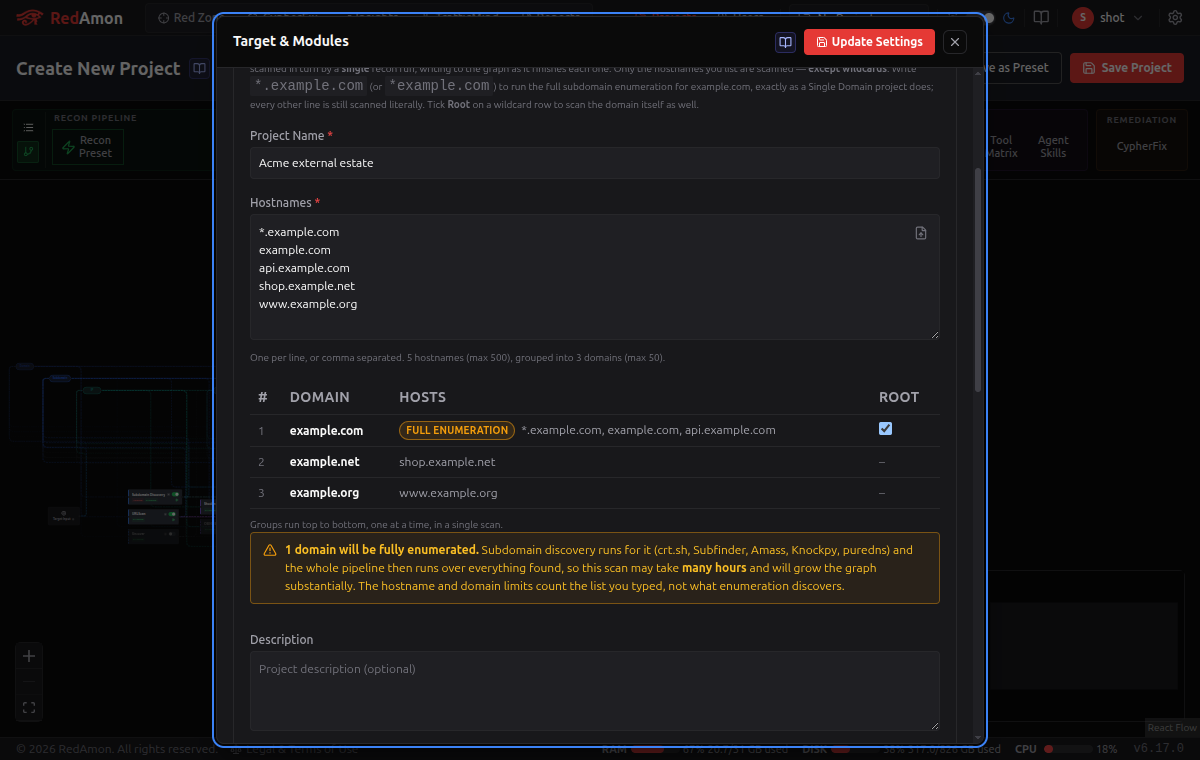Click the Description text area

coord(594,691)
